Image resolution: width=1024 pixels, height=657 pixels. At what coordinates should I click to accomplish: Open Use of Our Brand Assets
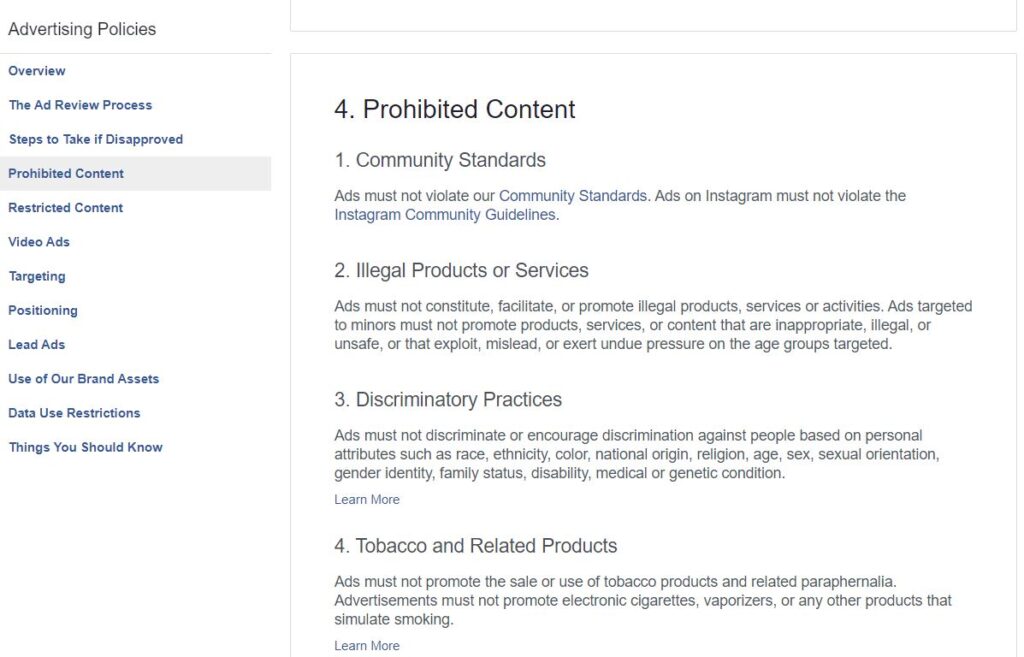83,379
